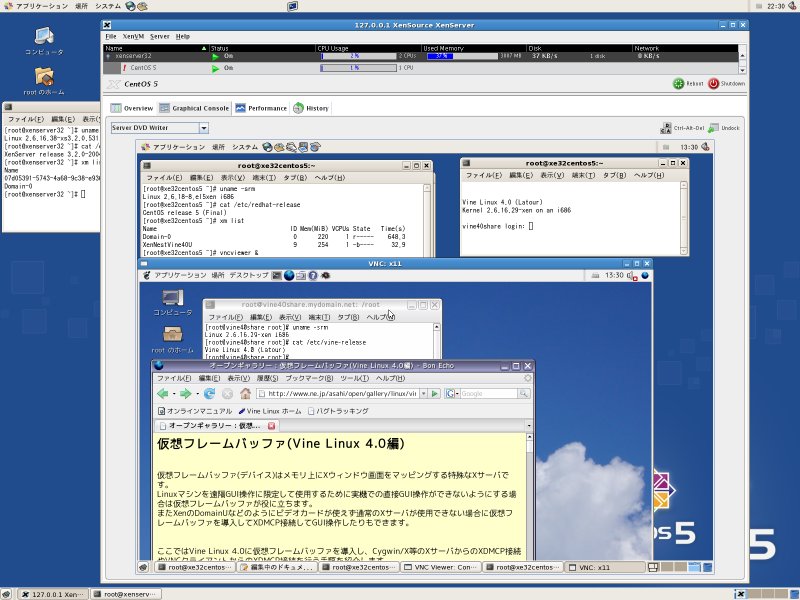The image size is (800, 600).
Task: Expand the browser tab list dropdown
Action: pos(529,426)
